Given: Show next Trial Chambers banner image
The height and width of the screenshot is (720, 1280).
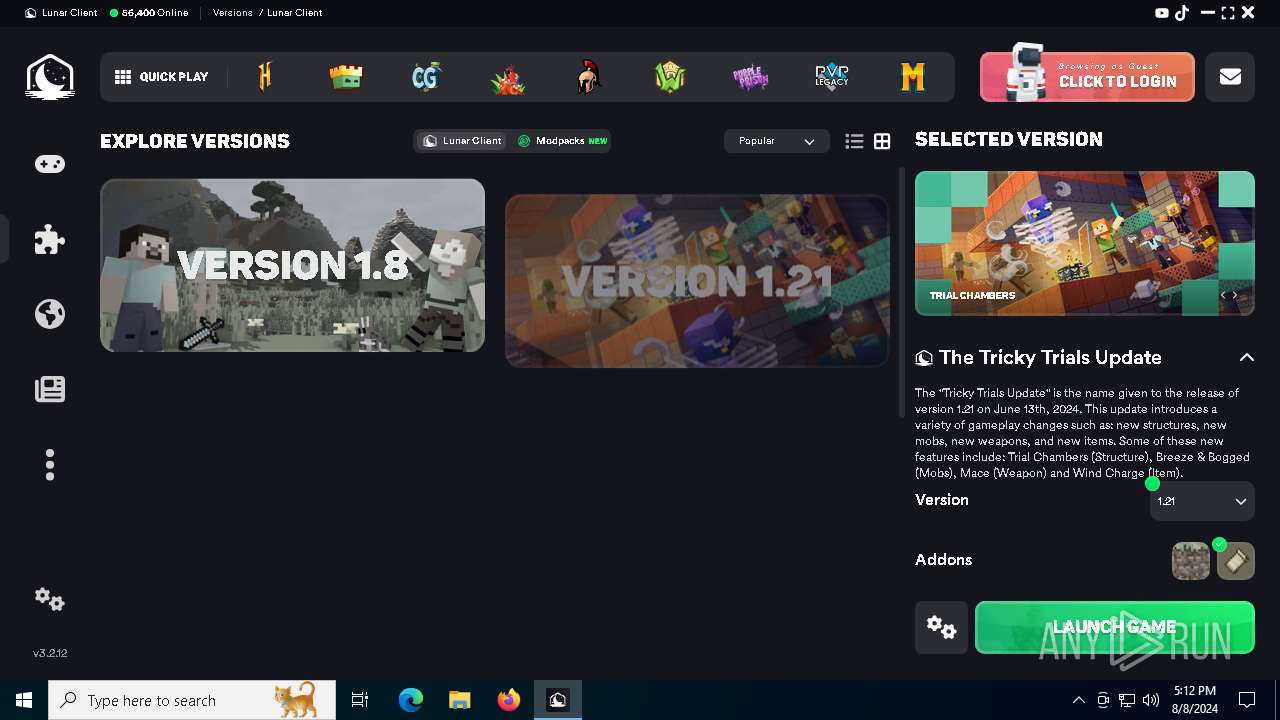Looking at the screenshot, I should [1236, 295].
